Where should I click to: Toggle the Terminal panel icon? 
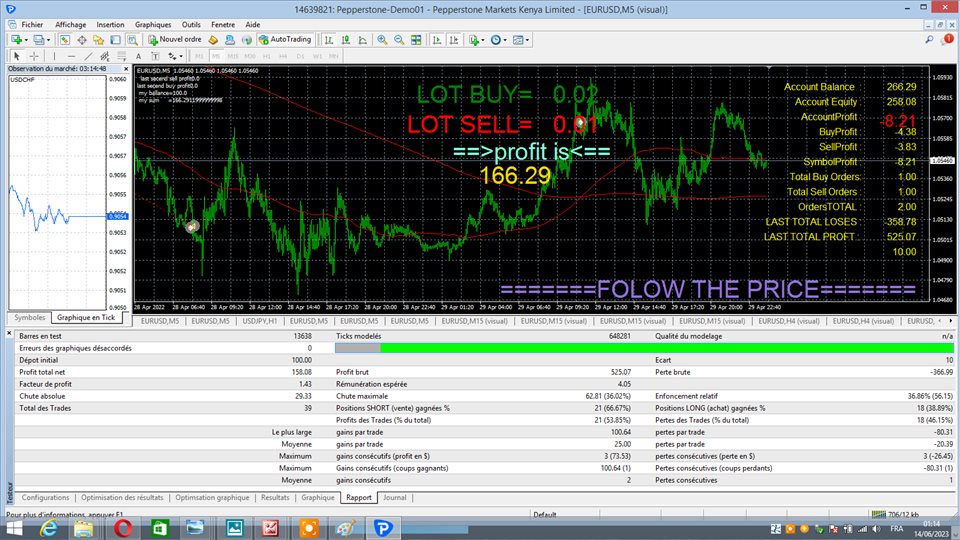point(115,40)
